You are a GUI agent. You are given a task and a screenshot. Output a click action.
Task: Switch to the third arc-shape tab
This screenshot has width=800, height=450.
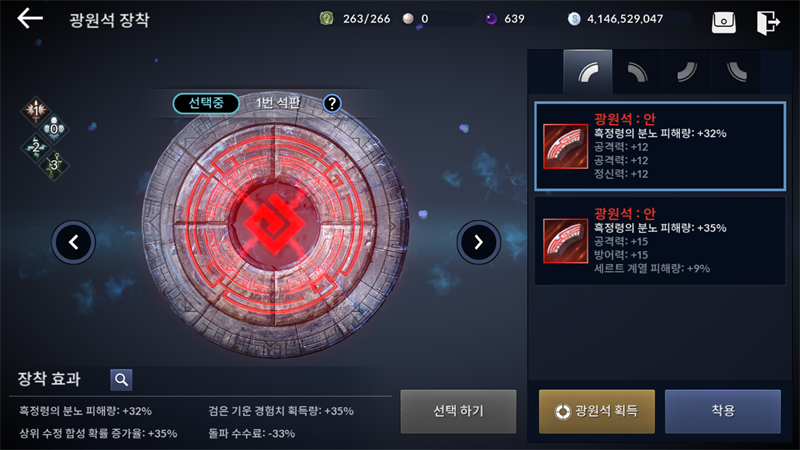(687, 71)
